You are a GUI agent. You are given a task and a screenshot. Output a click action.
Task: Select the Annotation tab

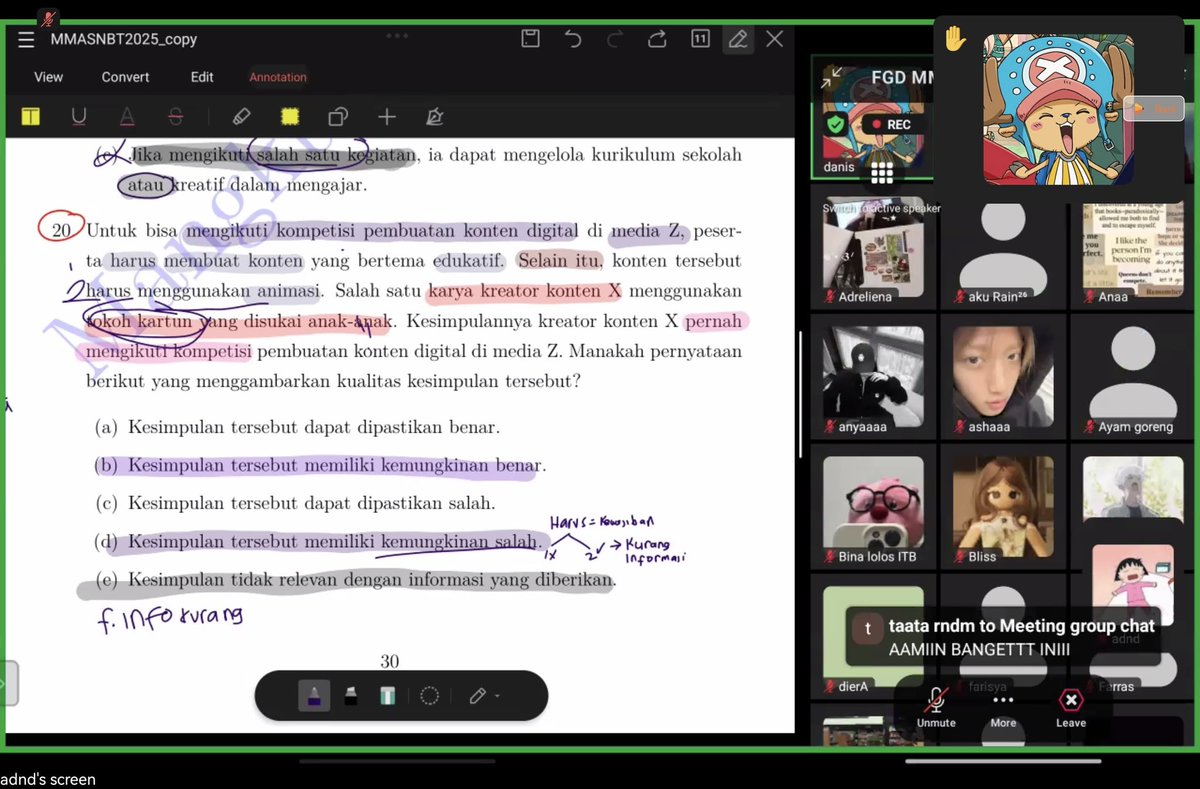pyautogui.click(x=278, y=77)
